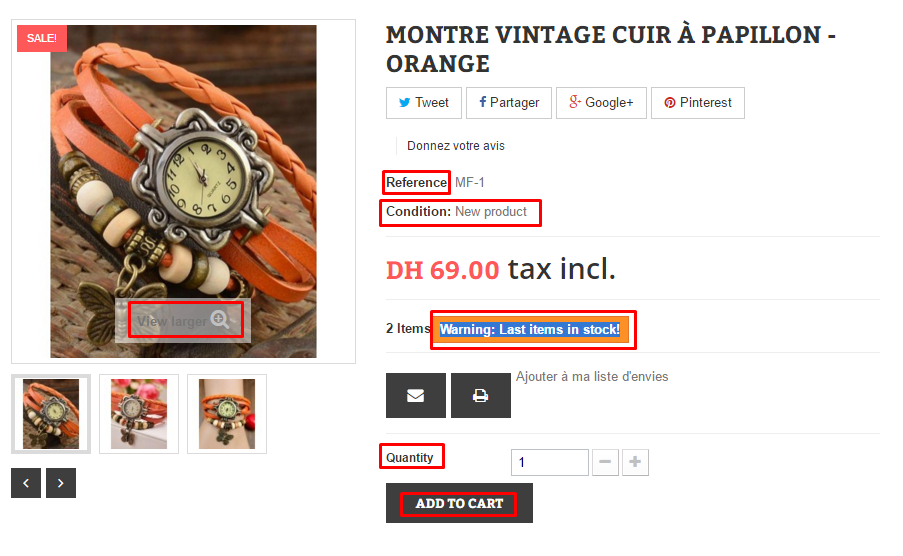Viewport: 903px width, 556px height.
Task: Click the envelope send-to-friend icon button
Action: click(x=415, y=395)
